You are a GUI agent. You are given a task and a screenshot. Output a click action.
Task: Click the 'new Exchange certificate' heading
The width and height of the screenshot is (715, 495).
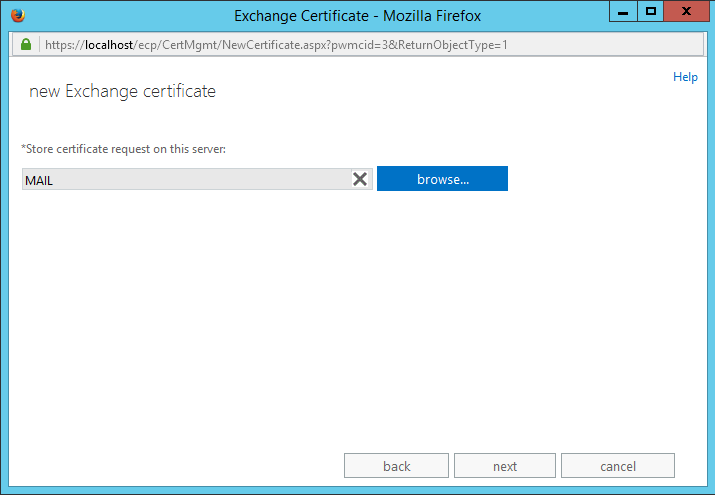(x=122, y=92)
